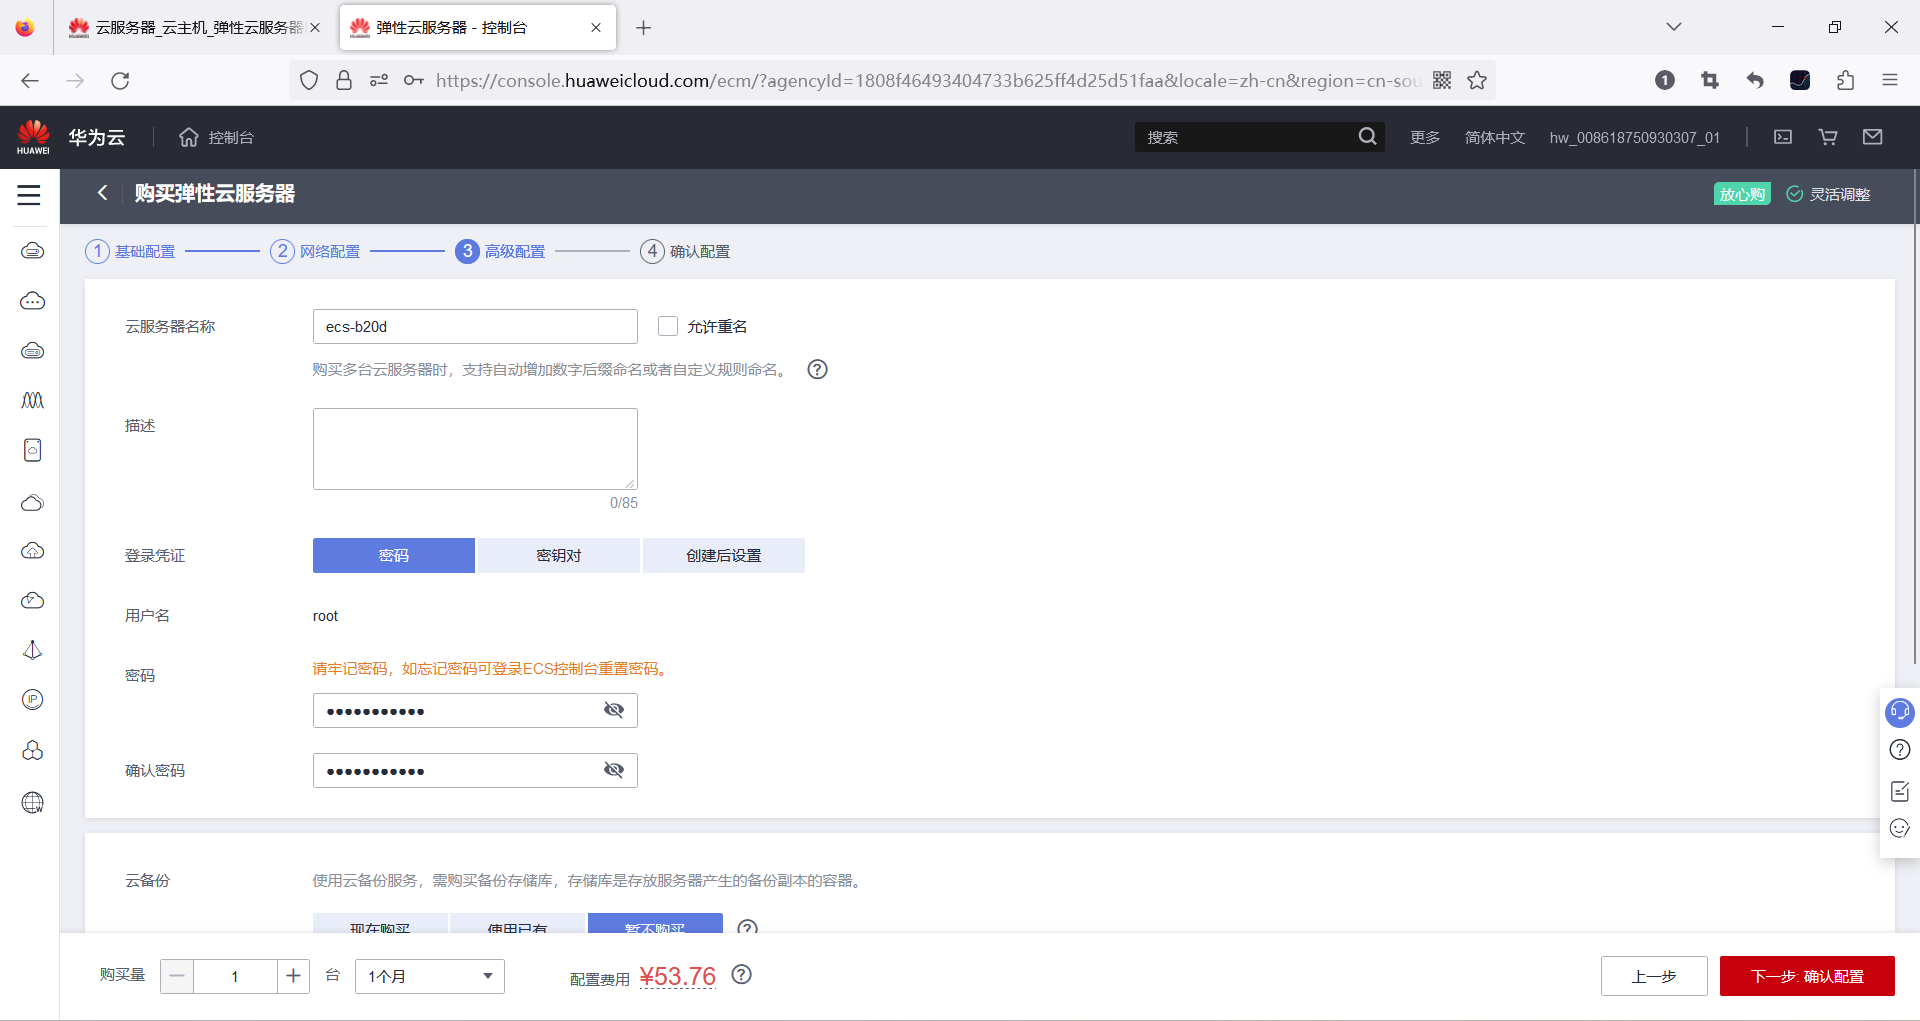Open the floating help question icon

pyautogui.click(x=1899, y=750)
